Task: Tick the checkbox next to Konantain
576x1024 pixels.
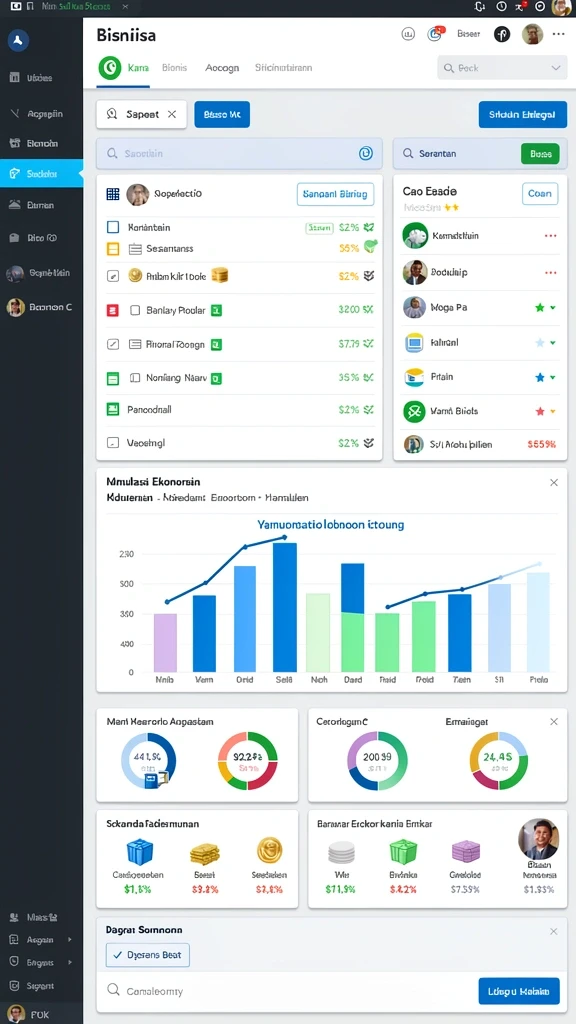Action: coord(112,227)
